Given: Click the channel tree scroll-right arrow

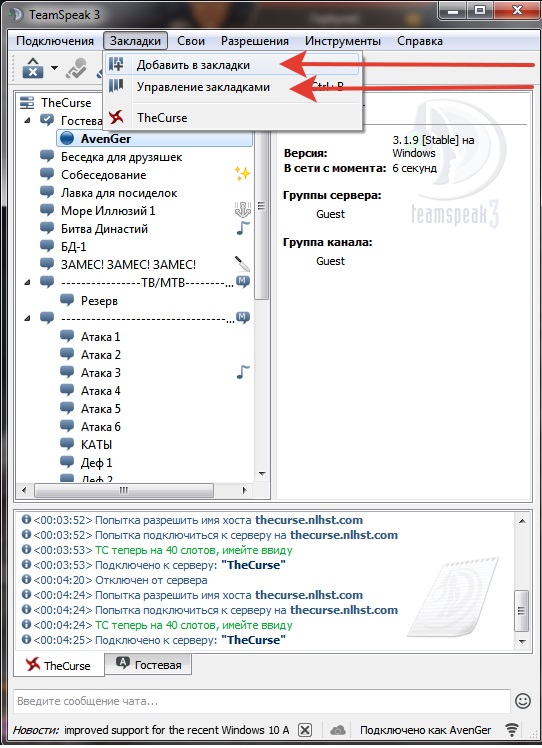Looking at the screenshot, I should pyautogui.click(x=244, y=490).
